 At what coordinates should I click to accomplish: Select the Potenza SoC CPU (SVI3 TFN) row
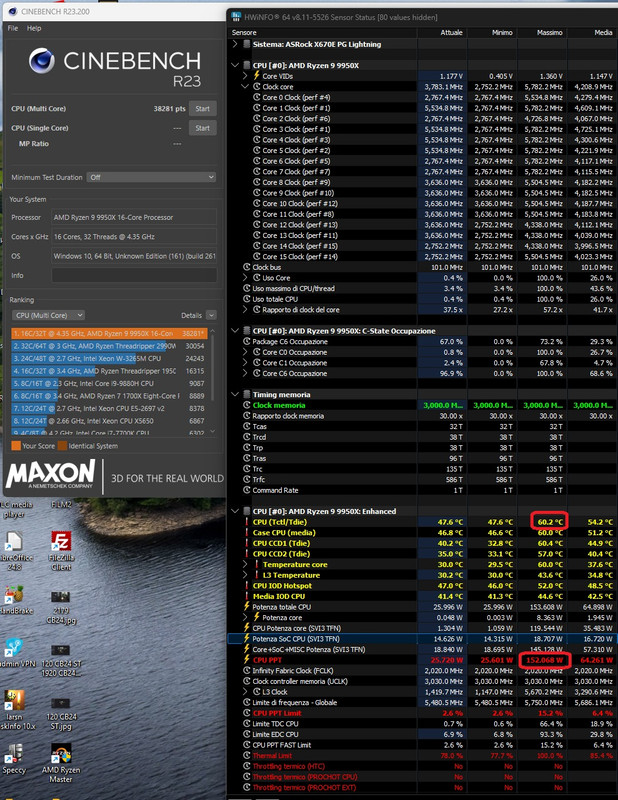coord(423,639)
